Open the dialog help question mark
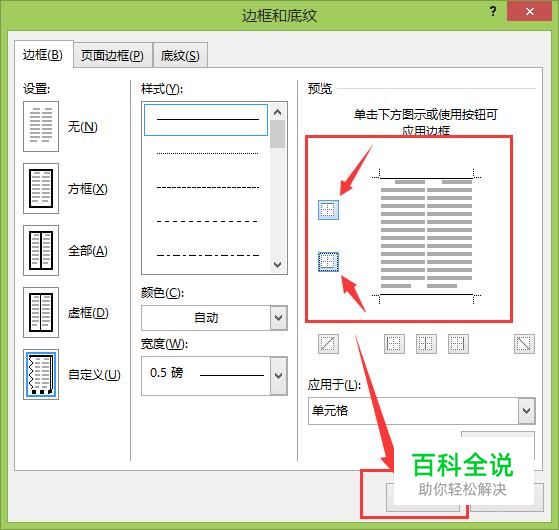Viewport: 559px width, 530px height. pyautogui.click(x=493, y=11)
